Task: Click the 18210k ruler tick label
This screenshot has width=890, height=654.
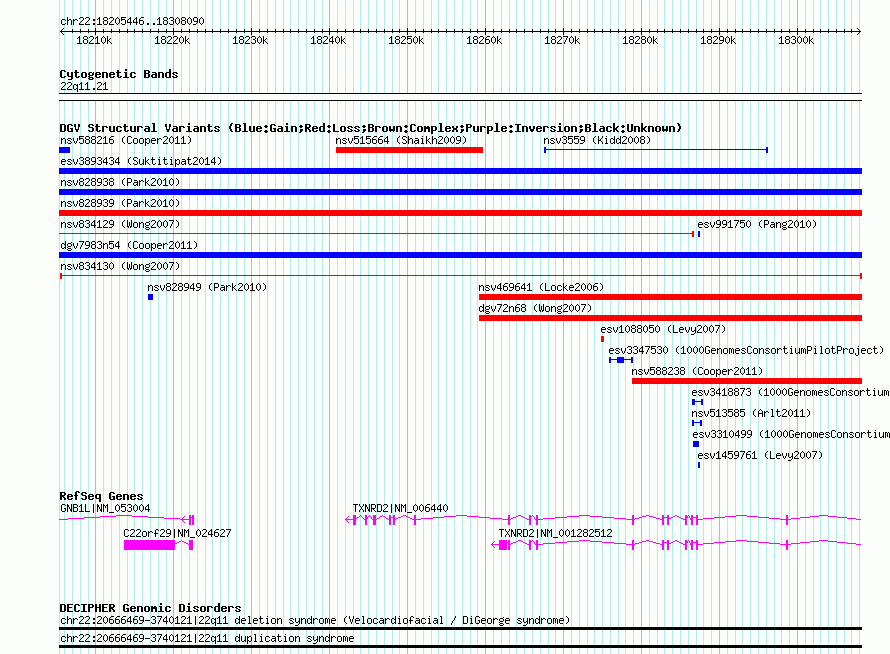Action: (94, 40)
